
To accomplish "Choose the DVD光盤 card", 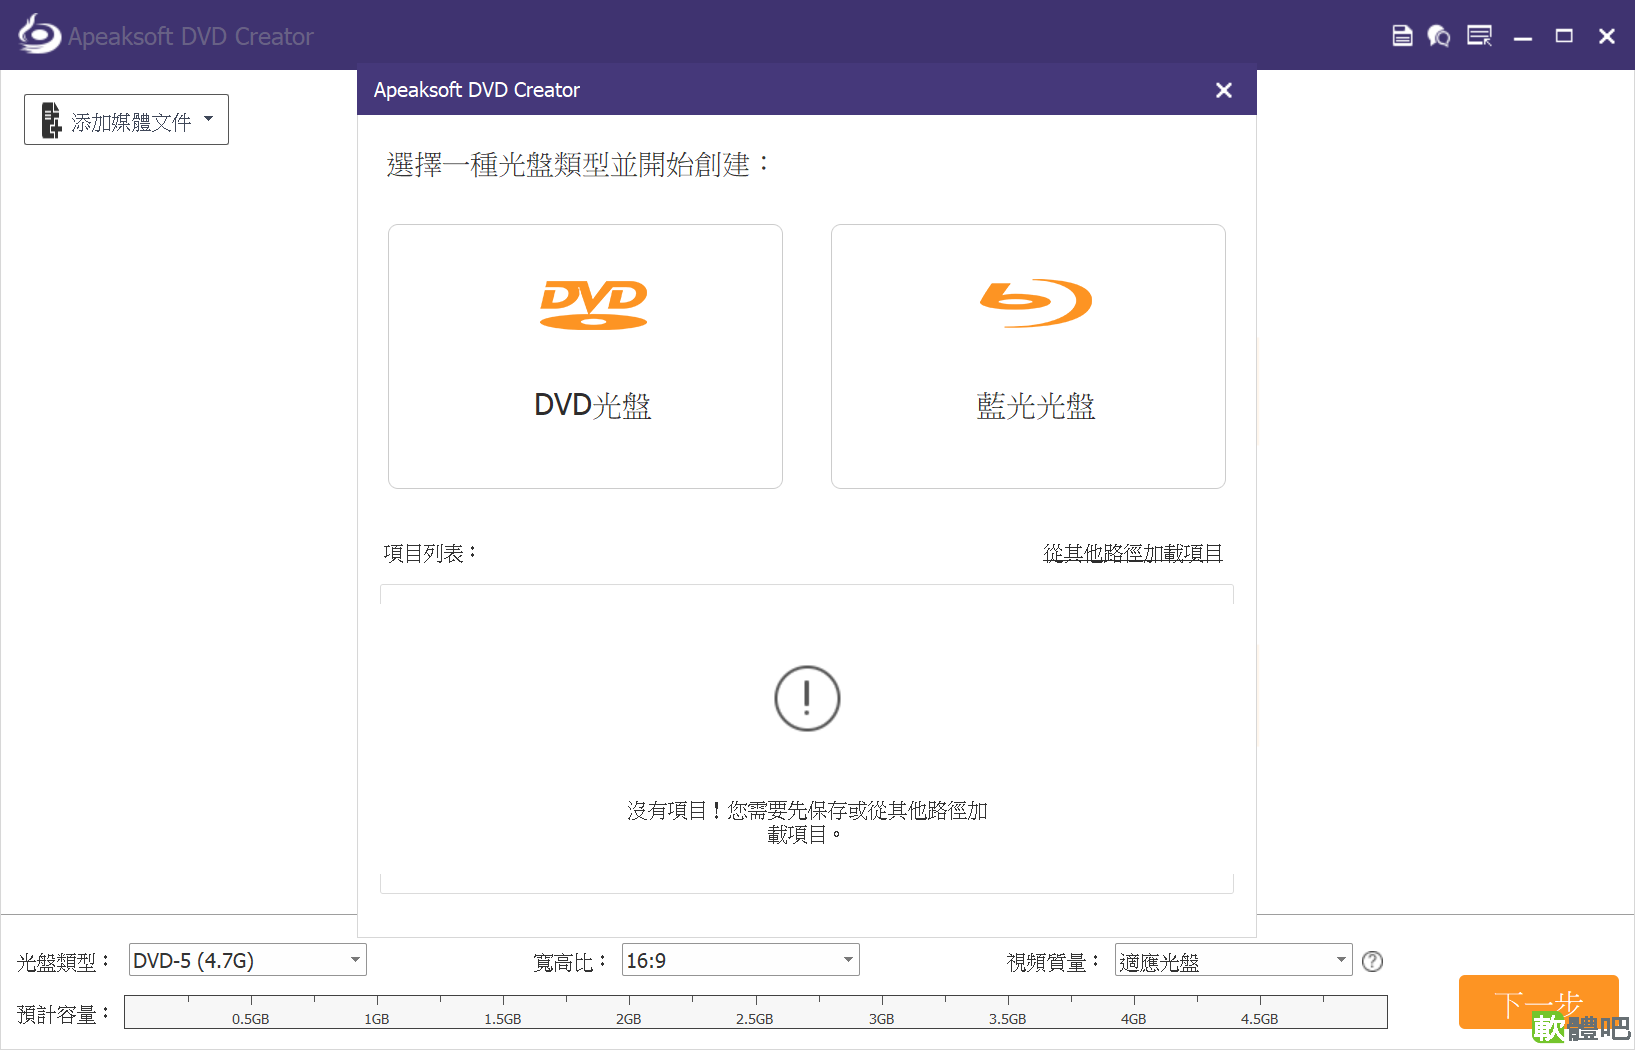I will pyautogui.click(x=585, y=356).
